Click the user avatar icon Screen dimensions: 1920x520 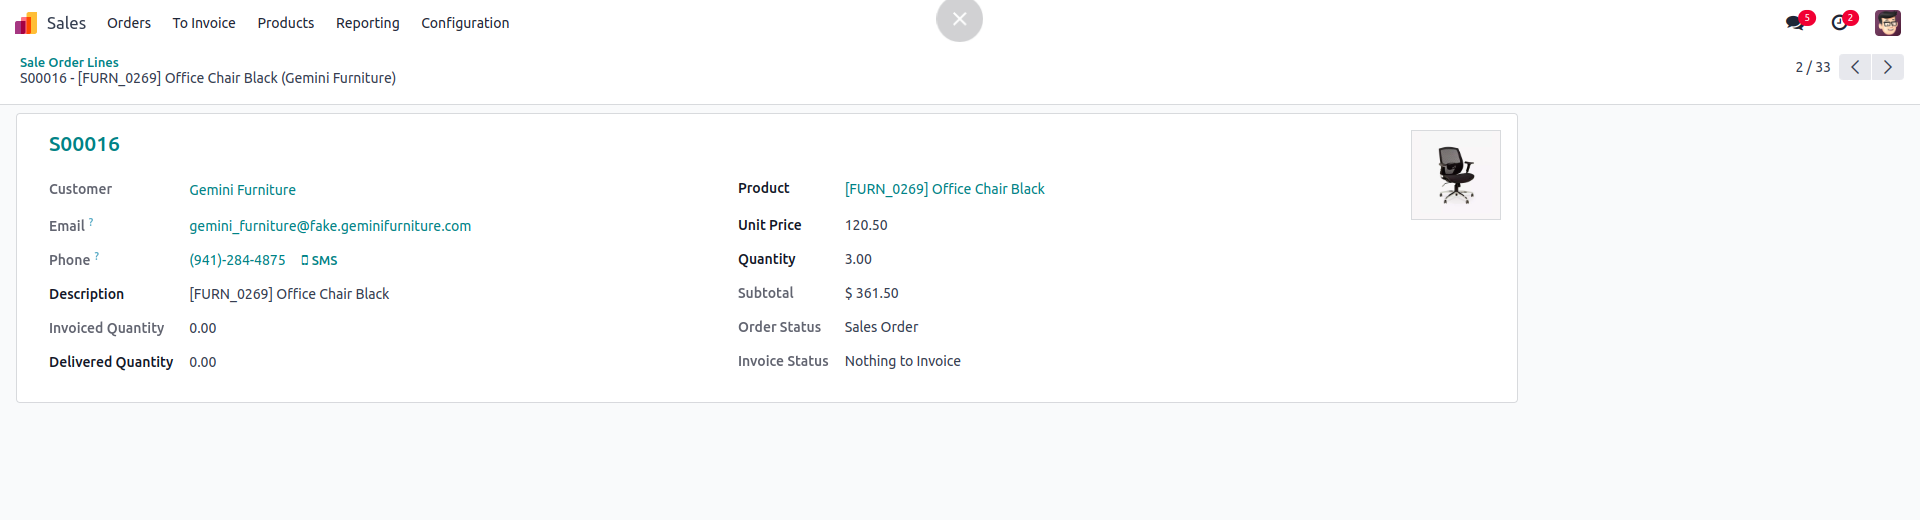(x=1887, y=23)
